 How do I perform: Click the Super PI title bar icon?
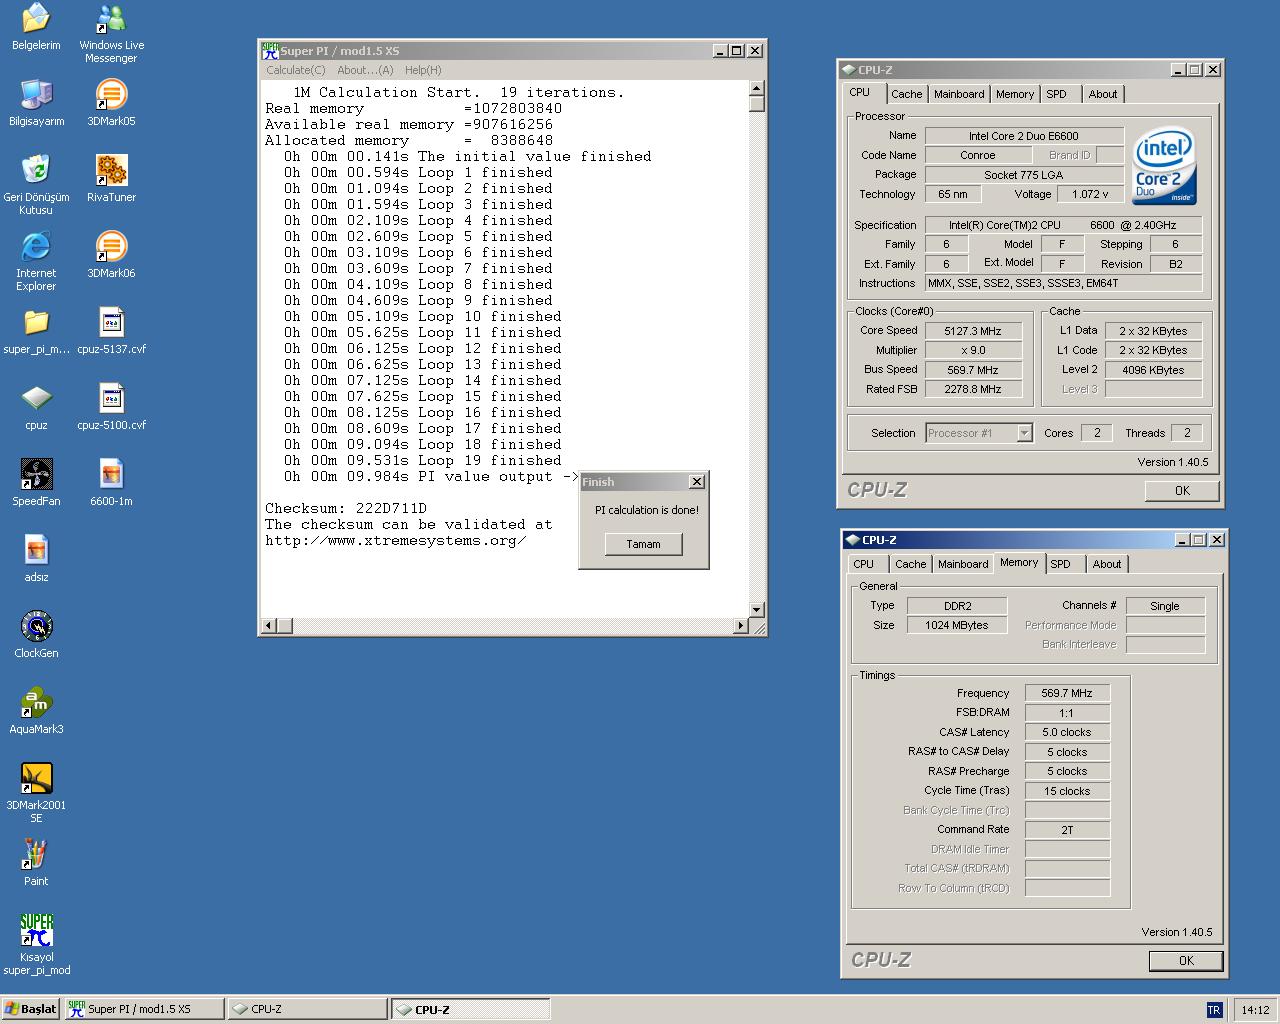[x=270, y=51]
